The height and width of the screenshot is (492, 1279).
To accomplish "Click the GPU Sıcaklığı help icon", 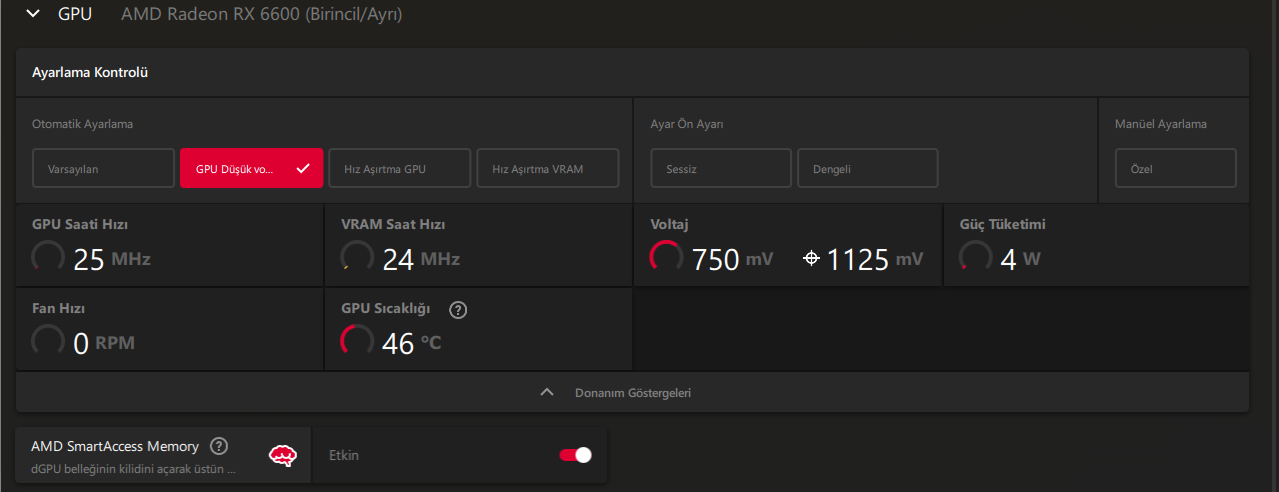I will coord(459,309).
